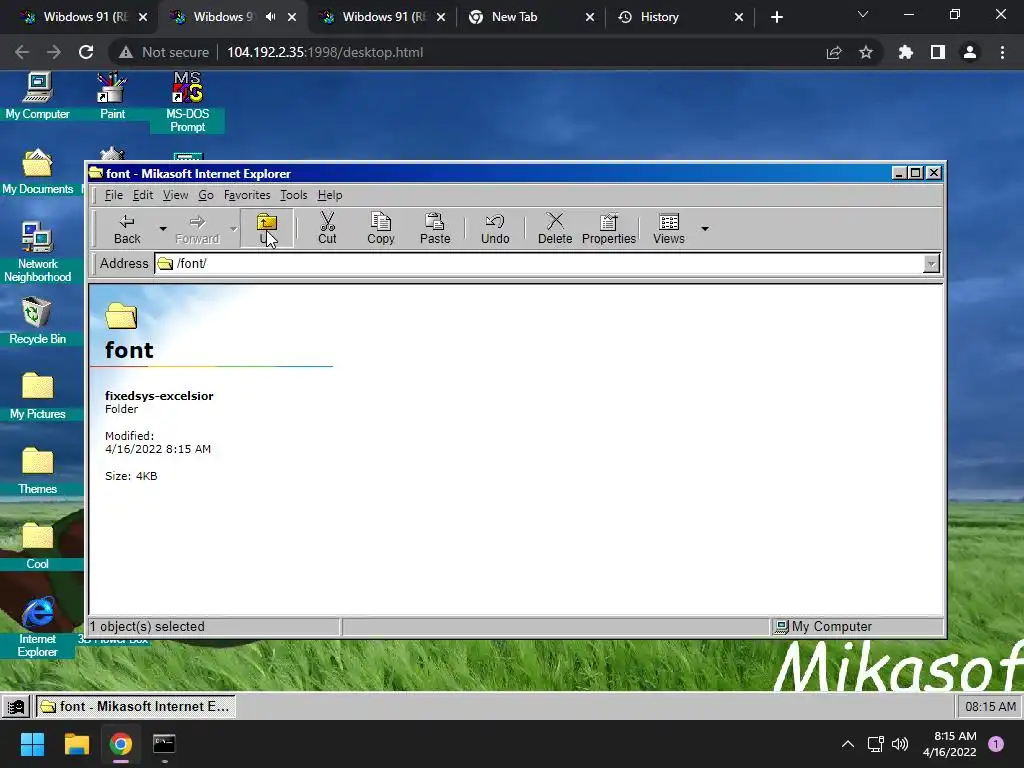Open Chrome tab search chevron
The height and width of the screenshot is (768, 1024).
click(x=863, y=14)
